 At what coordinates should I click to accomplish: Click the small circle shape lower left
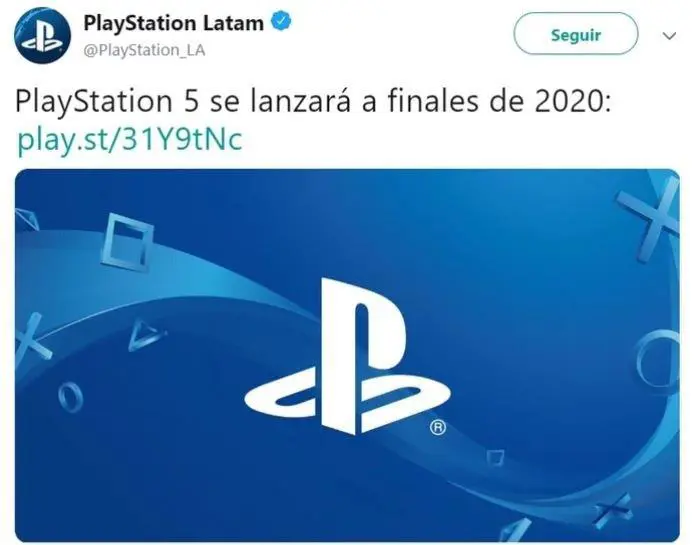71,397
